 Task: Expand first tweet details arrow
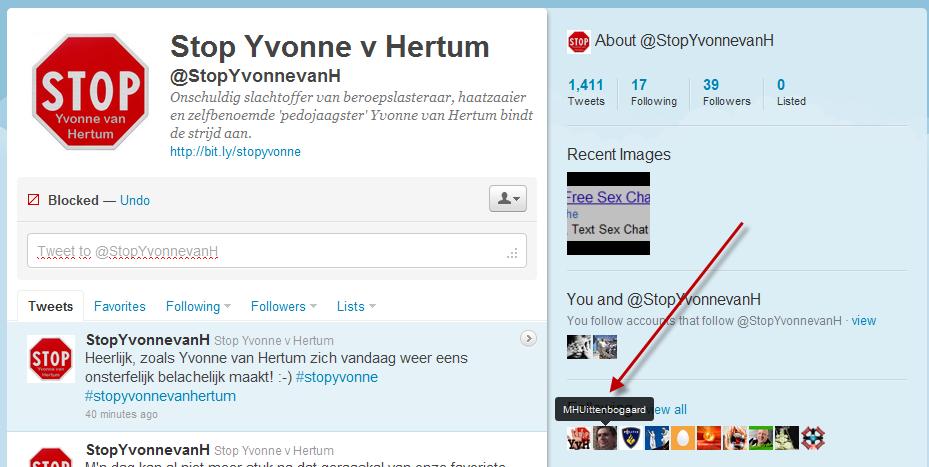pyautogui.click(x=528, y=338)
